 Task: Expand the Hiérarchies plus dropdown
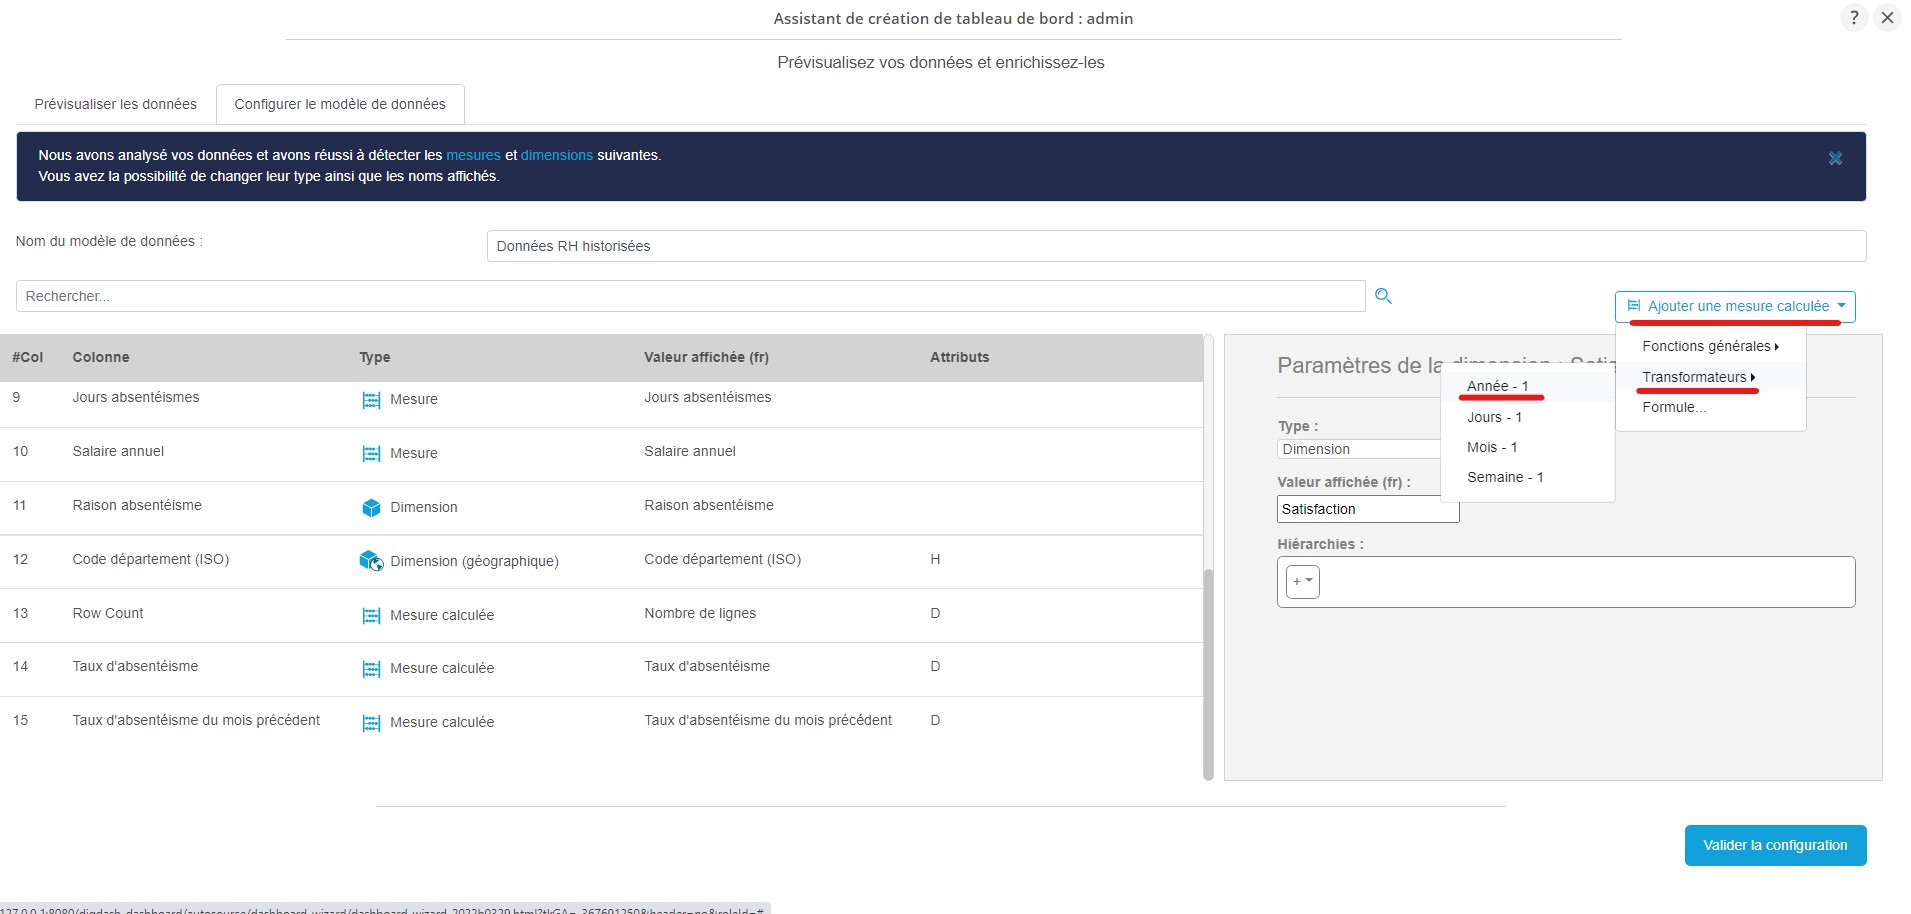[x=1302, y=581]
